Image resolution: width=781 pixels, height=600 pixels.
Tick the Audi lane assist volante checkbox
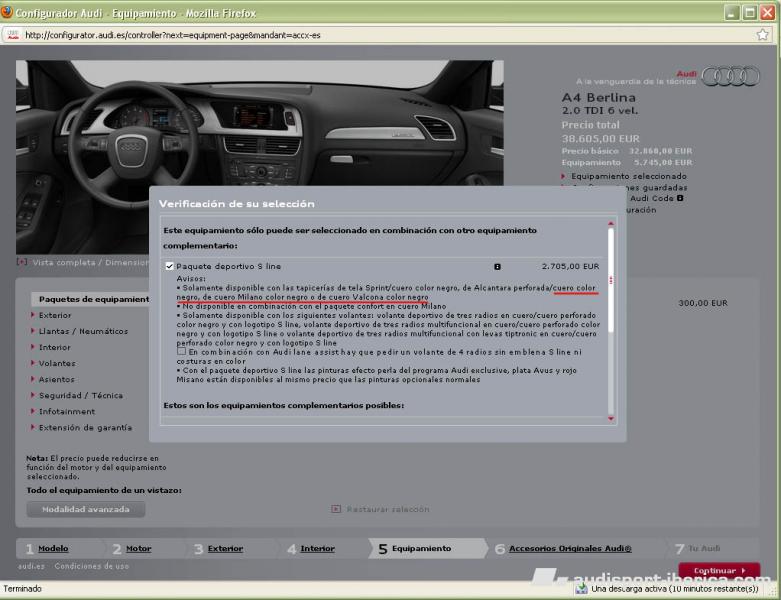click(x=181, y=352)
